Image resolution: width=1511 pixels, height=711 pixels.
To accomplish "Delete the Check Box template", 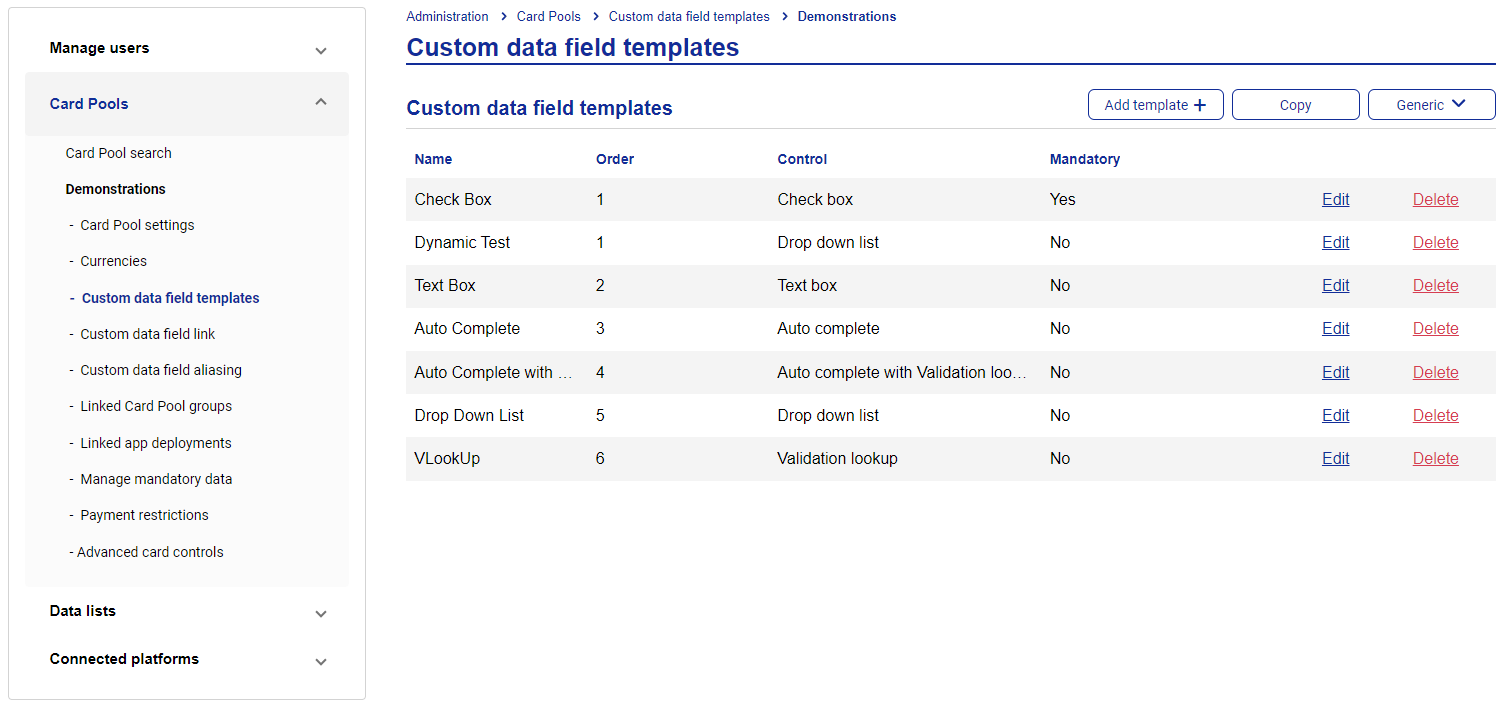I will (x=1435, y=199).
